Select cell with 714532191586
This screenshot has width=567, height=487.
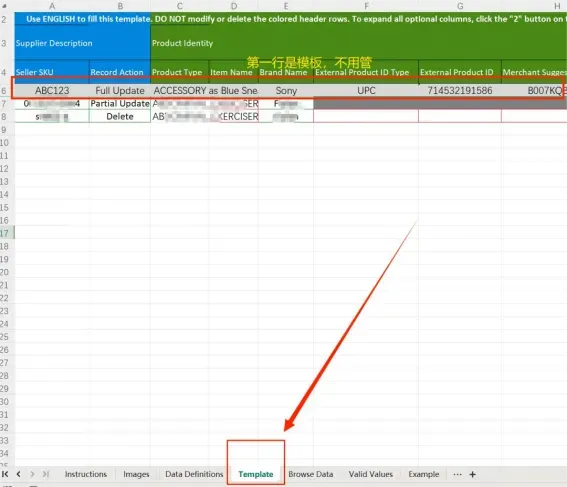460,90
